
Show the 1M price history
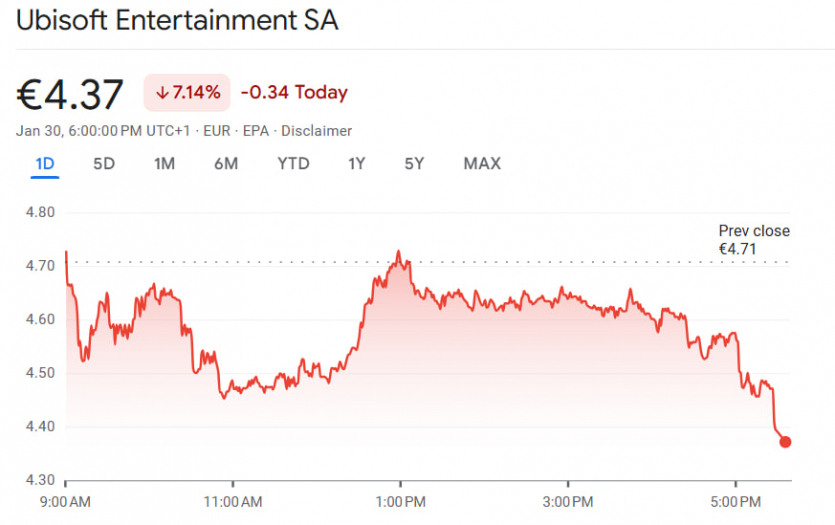[164, 164]
